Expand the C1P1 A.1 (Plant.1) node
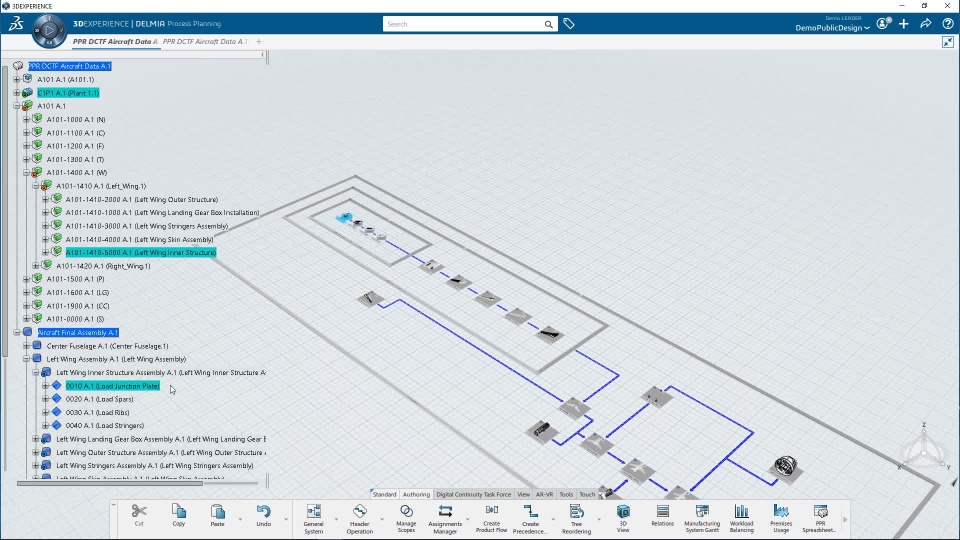Image resolution: width=960 pixels, height=540 pixels. tap(17, 93)
